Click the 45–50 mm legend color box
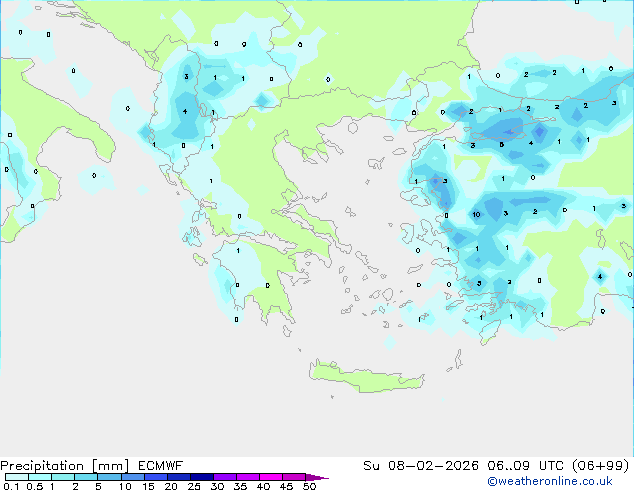The width and height of the screenshot is (634, 490). (x=294, y=477)
